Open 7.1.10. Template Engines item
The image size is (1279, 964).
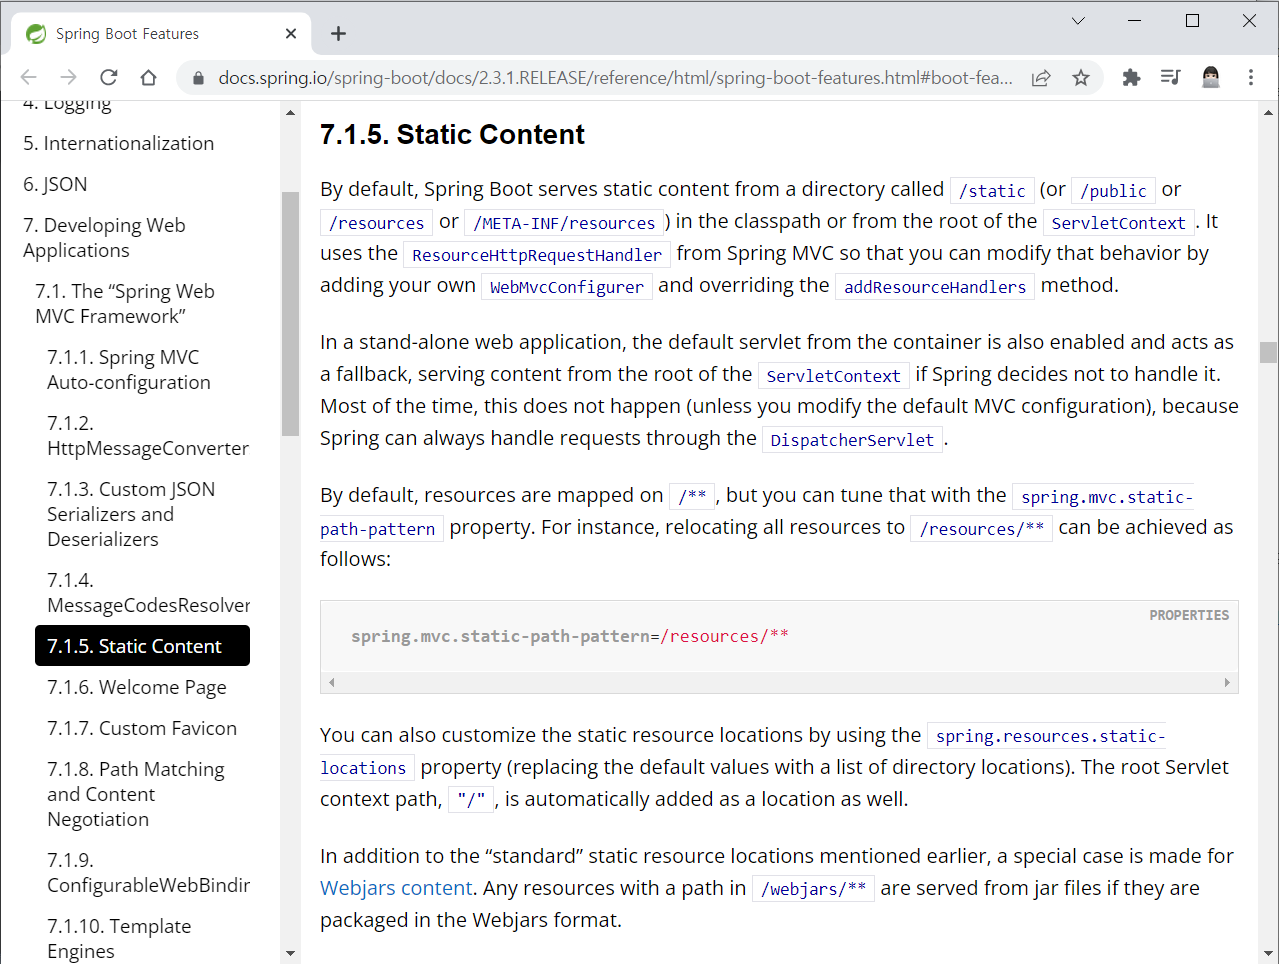(119, 939)
